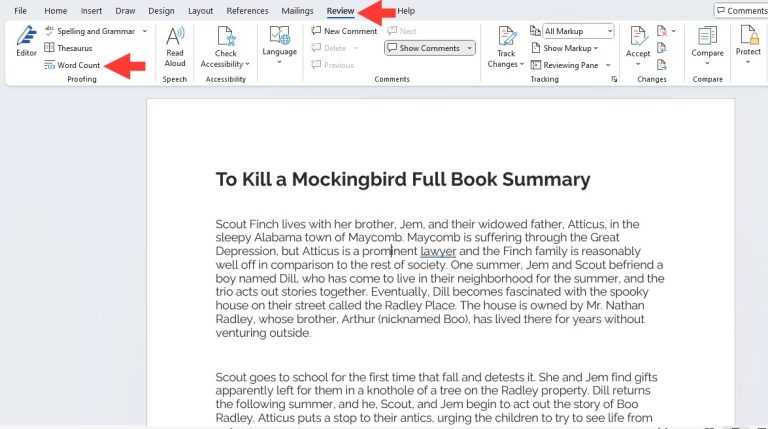Switch to the Insert tab

tap(91, 10)
